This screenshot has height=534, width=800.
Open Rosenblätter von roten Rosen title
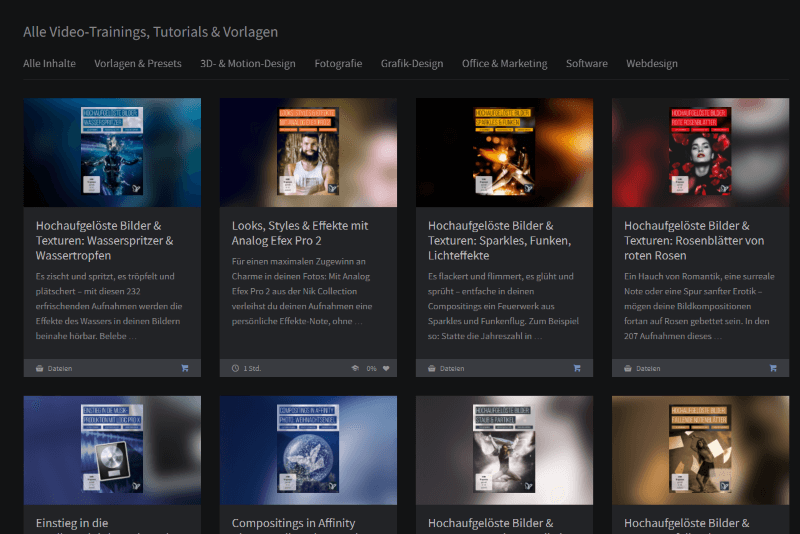click(x=694, y=241)
